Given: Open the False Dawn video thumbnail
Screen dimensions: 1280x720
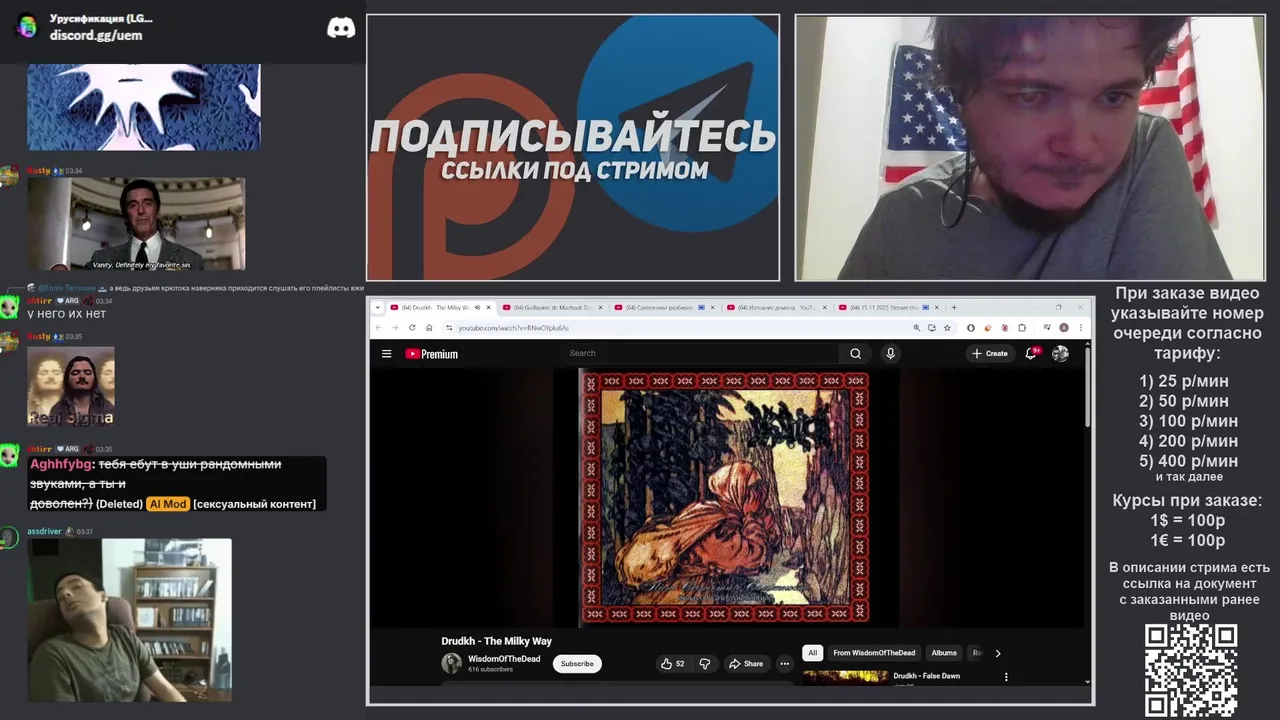Looking at the screenshot, I should tap(845, 678).
